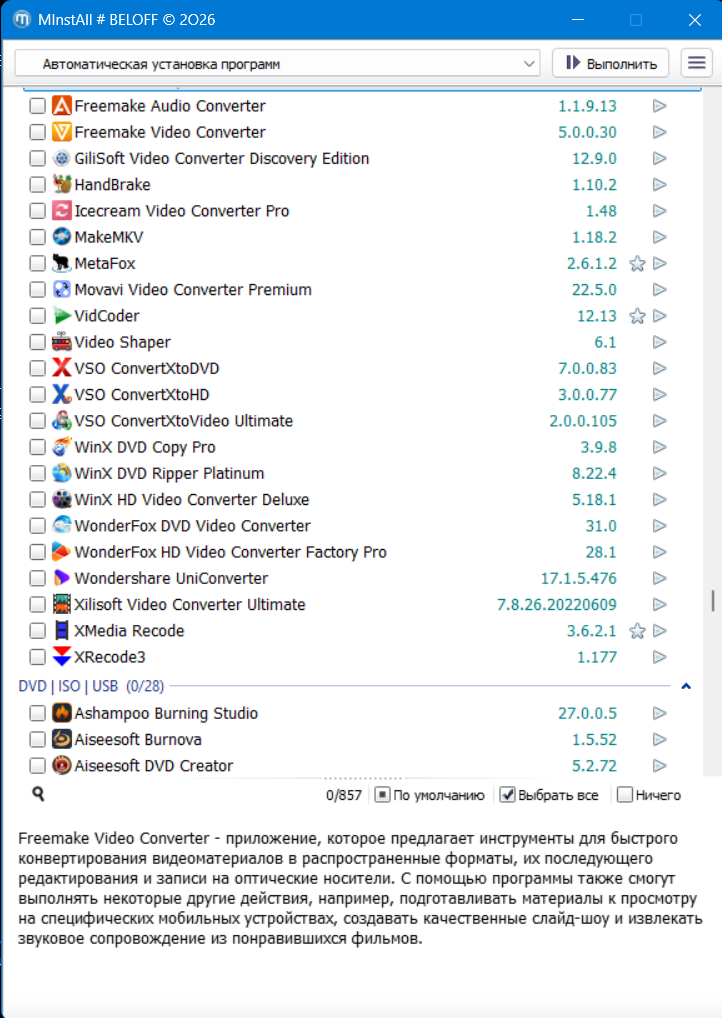
Task: Click the version value '17.1.5.476'
Action: (x=579, y=578)
